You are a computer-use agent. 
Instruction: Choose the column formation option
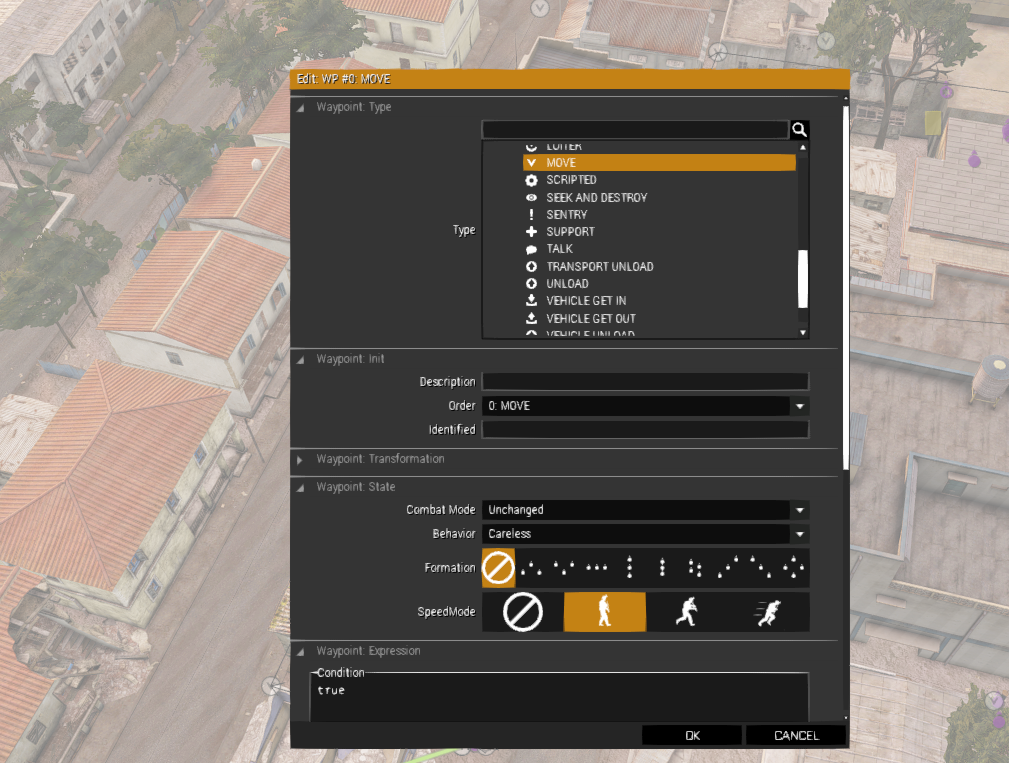pyautogui.click(x=629, y=567)
